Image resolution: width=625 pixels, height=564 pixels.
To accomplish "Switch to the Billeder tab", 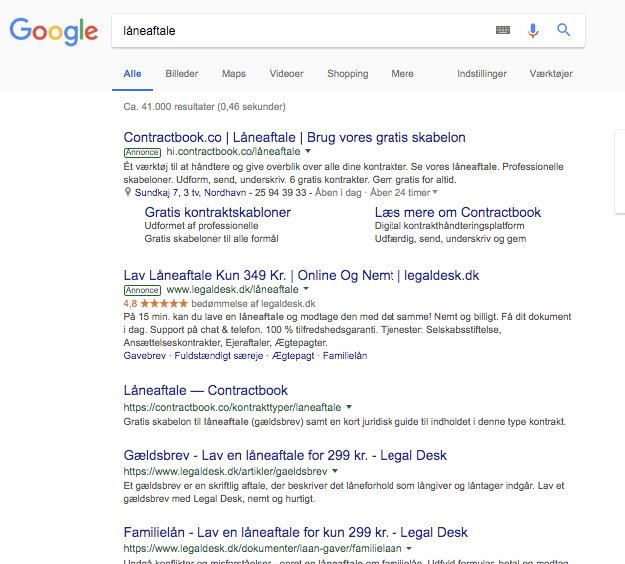I will click(181, 74).
